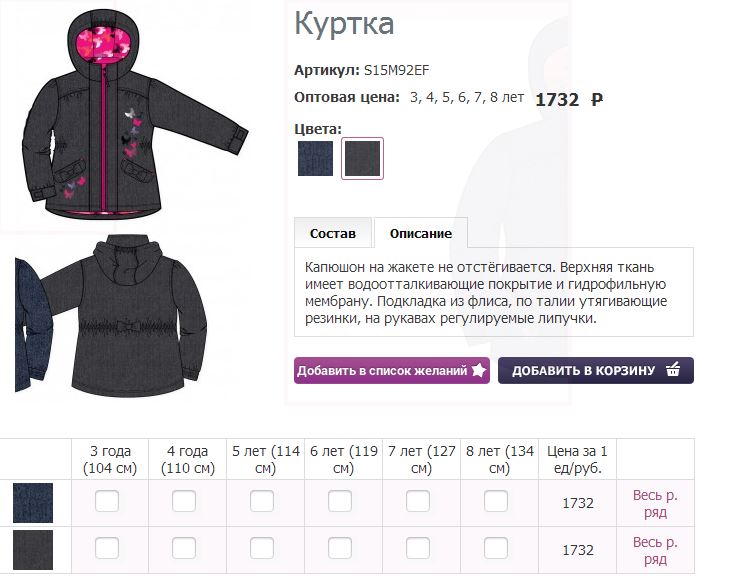This screenshot has height=583, width=753.
Task: Select the navy blue color swatch
Action: tap(315, 158)
